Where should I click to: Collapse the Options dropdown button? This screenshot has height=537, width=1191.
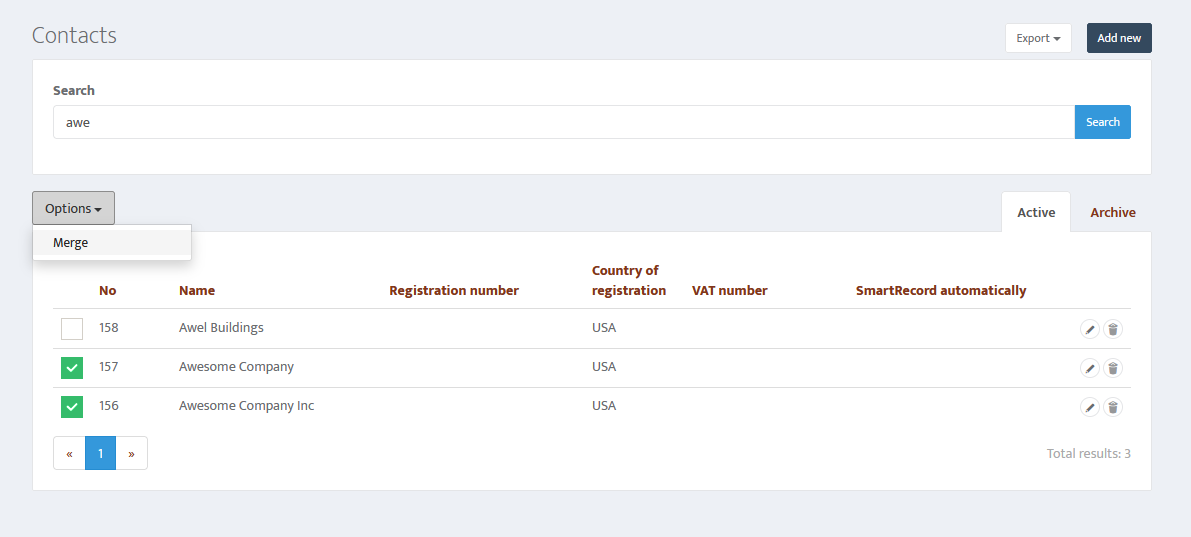[74, 208]
